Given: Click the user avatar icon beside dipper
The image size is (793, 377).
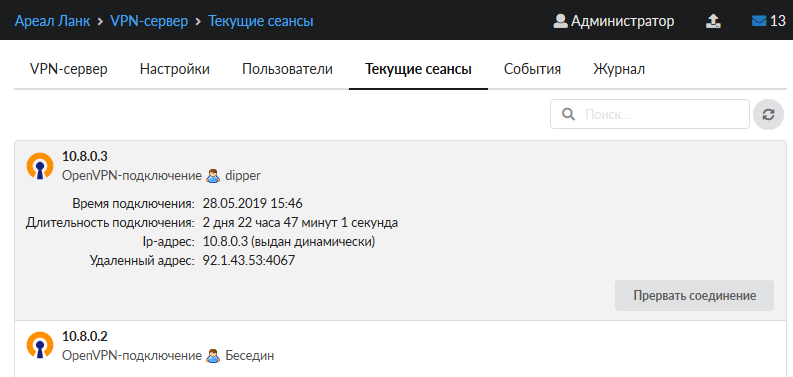Looking at the screenshot, I should 213,176.
